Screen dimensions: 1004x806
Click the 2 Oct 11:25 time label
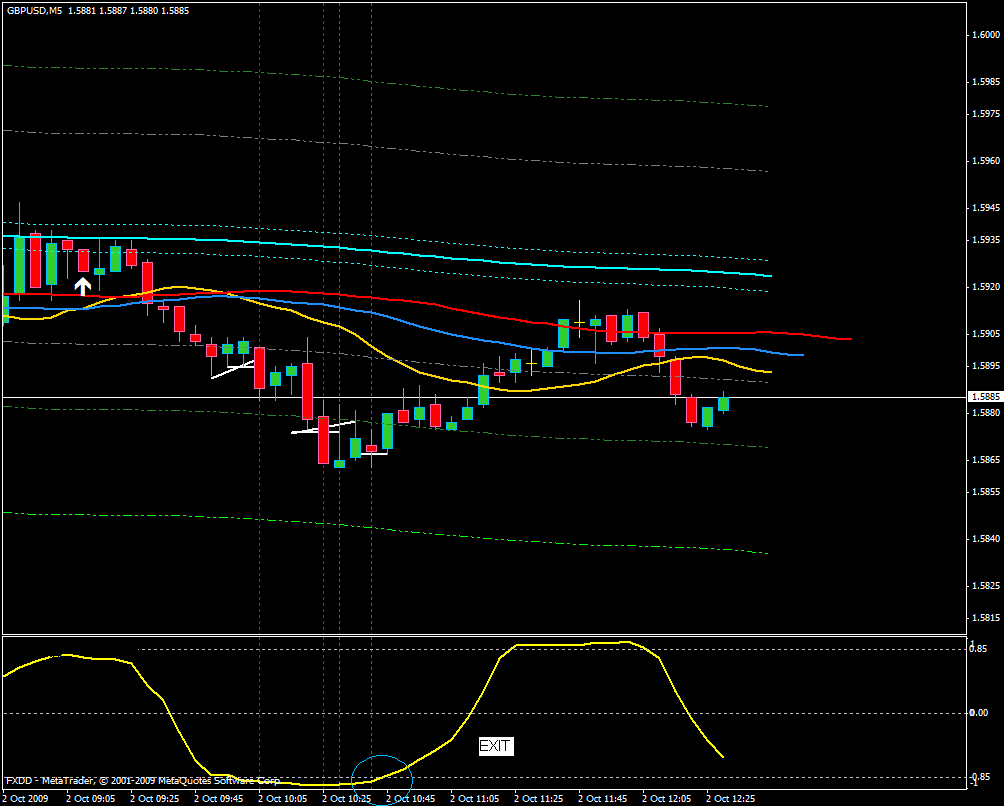pyautogui.click(x=539, y=799)
